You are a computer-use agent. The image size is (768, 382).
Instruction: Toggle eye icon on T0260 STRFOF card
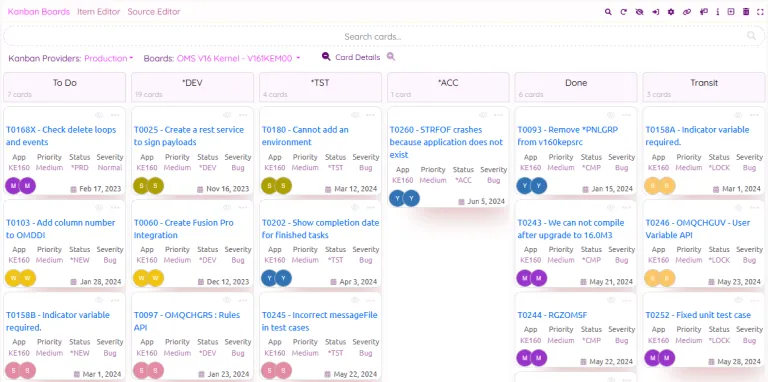[482, 115]
